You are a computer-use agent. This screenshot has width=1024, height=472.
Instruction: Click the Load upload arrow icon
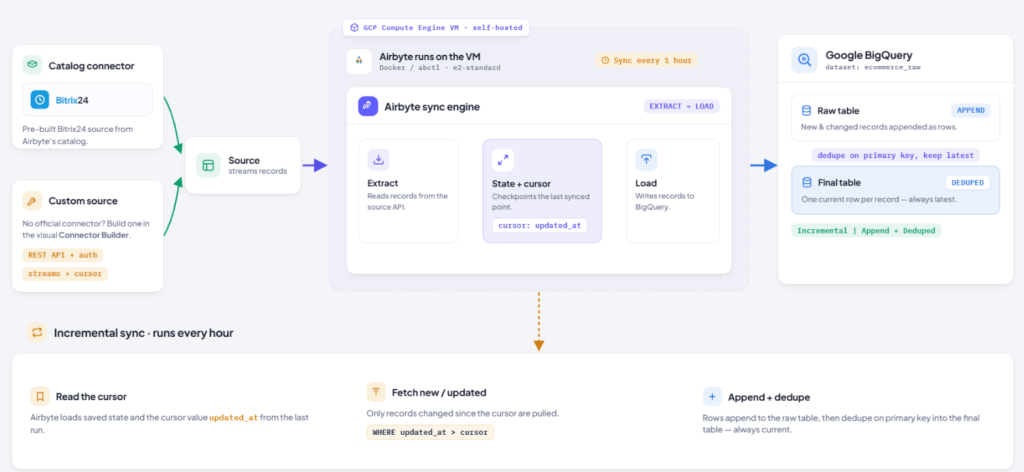(646, 159)
